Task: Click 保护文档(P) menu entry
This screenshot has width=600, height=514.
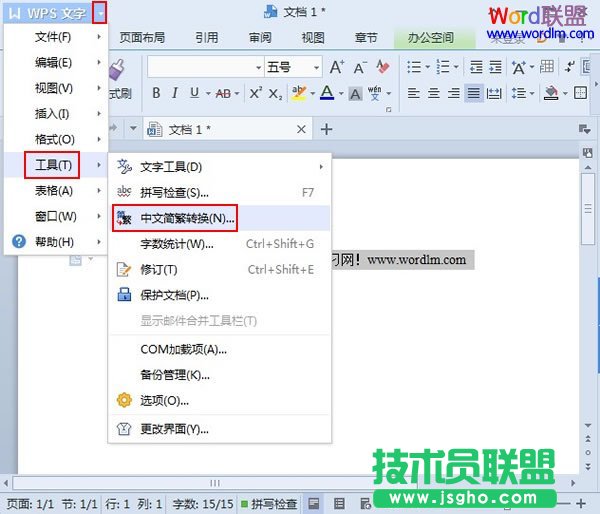Action: point(174,295)
